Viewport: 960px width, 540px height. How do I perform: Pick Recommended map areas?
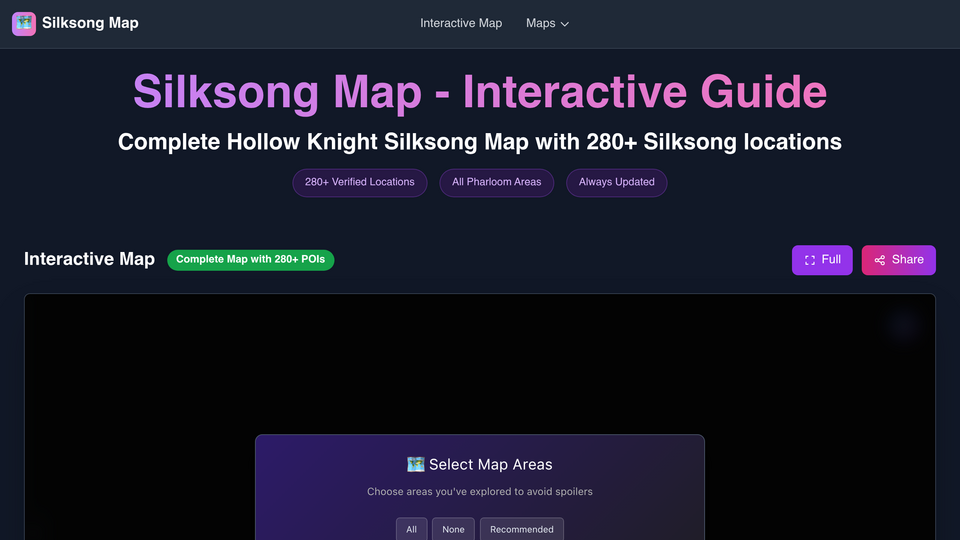click(x=522, y=530)
